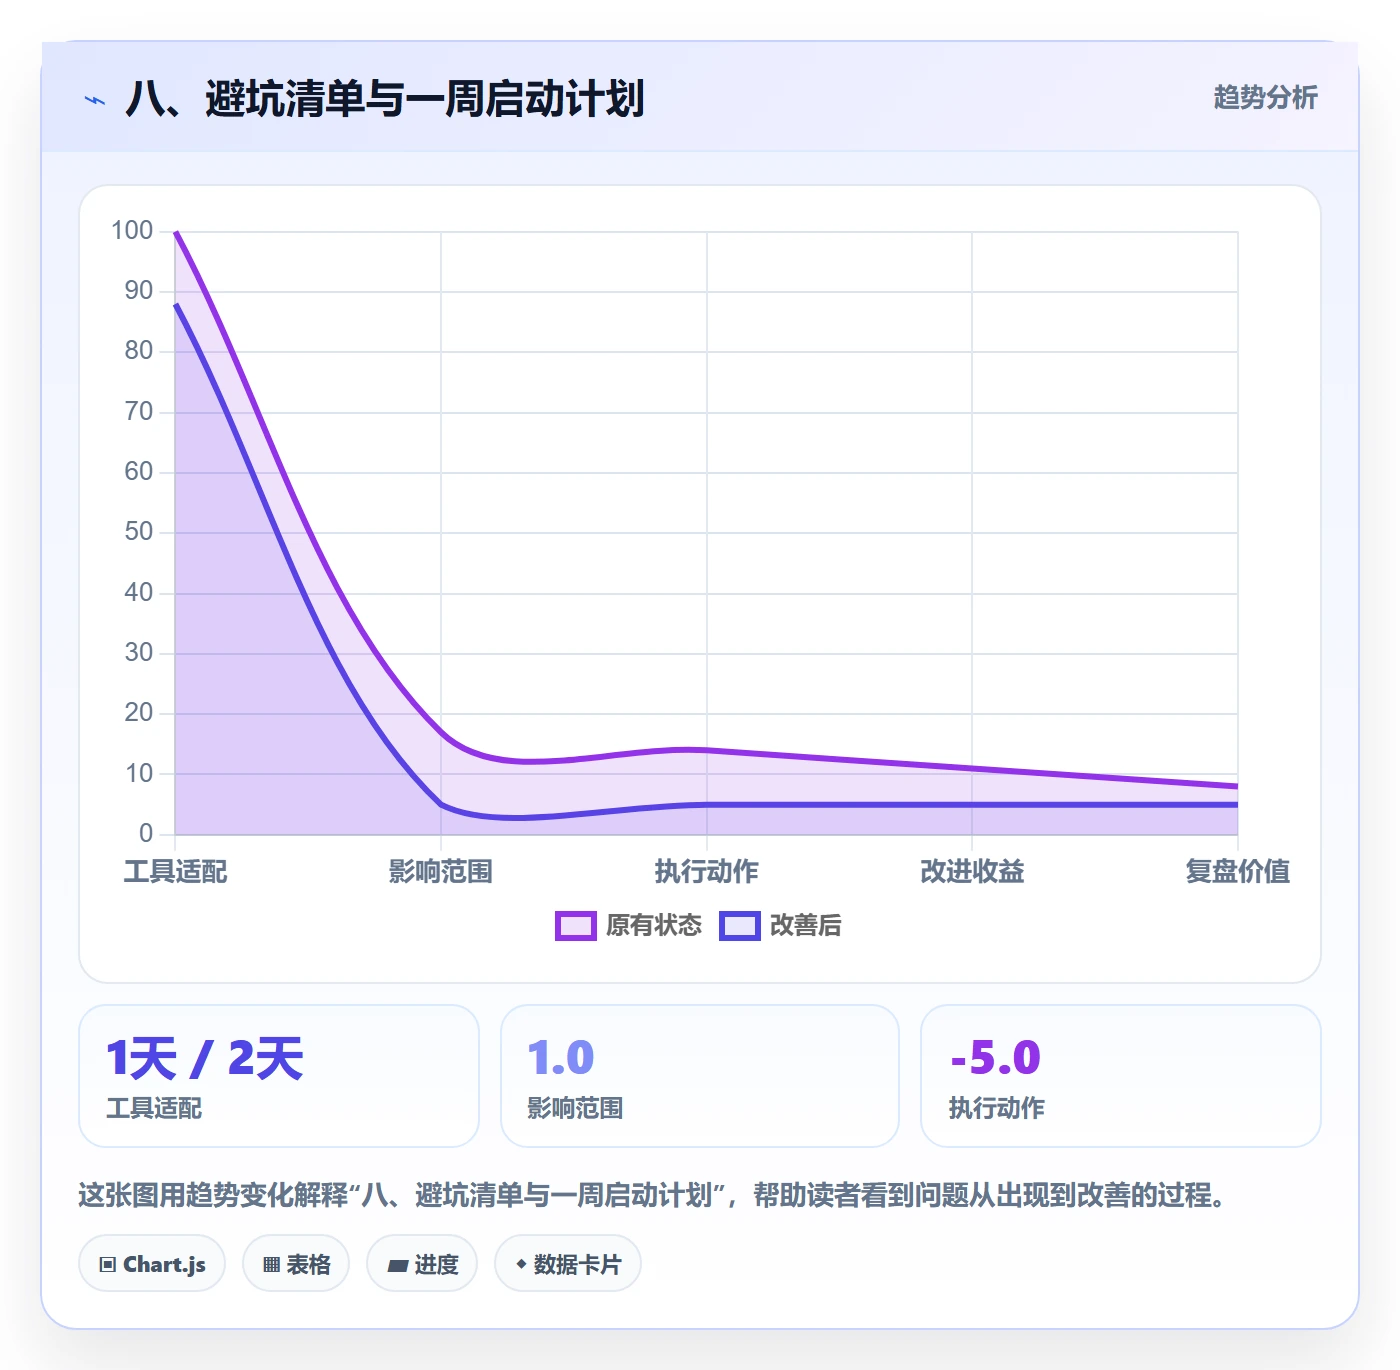Viewport: 1400px width, 1370px height.
Task: Click the diamond icon in the 数据卡片 tag
Action: click(521, 1264)
